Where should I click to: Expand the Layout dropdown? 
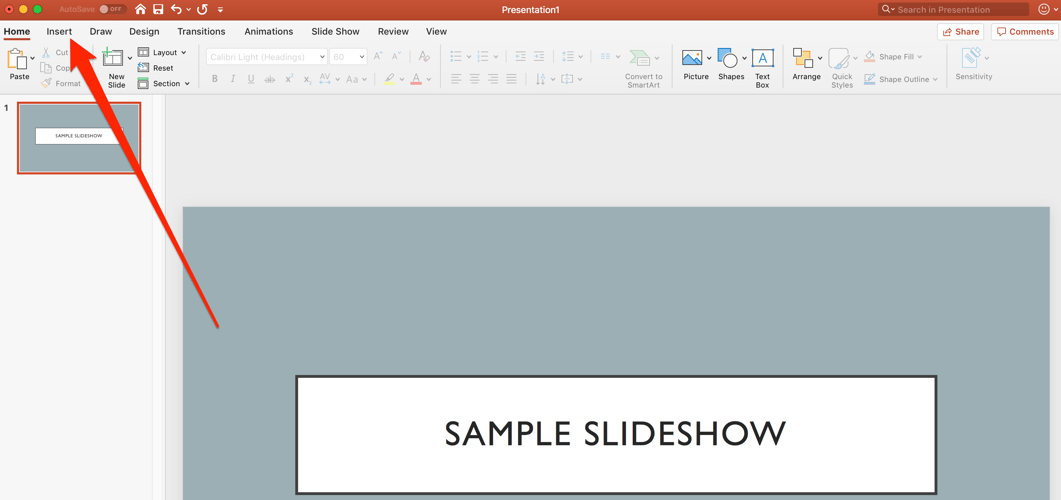tap(183, 52)
